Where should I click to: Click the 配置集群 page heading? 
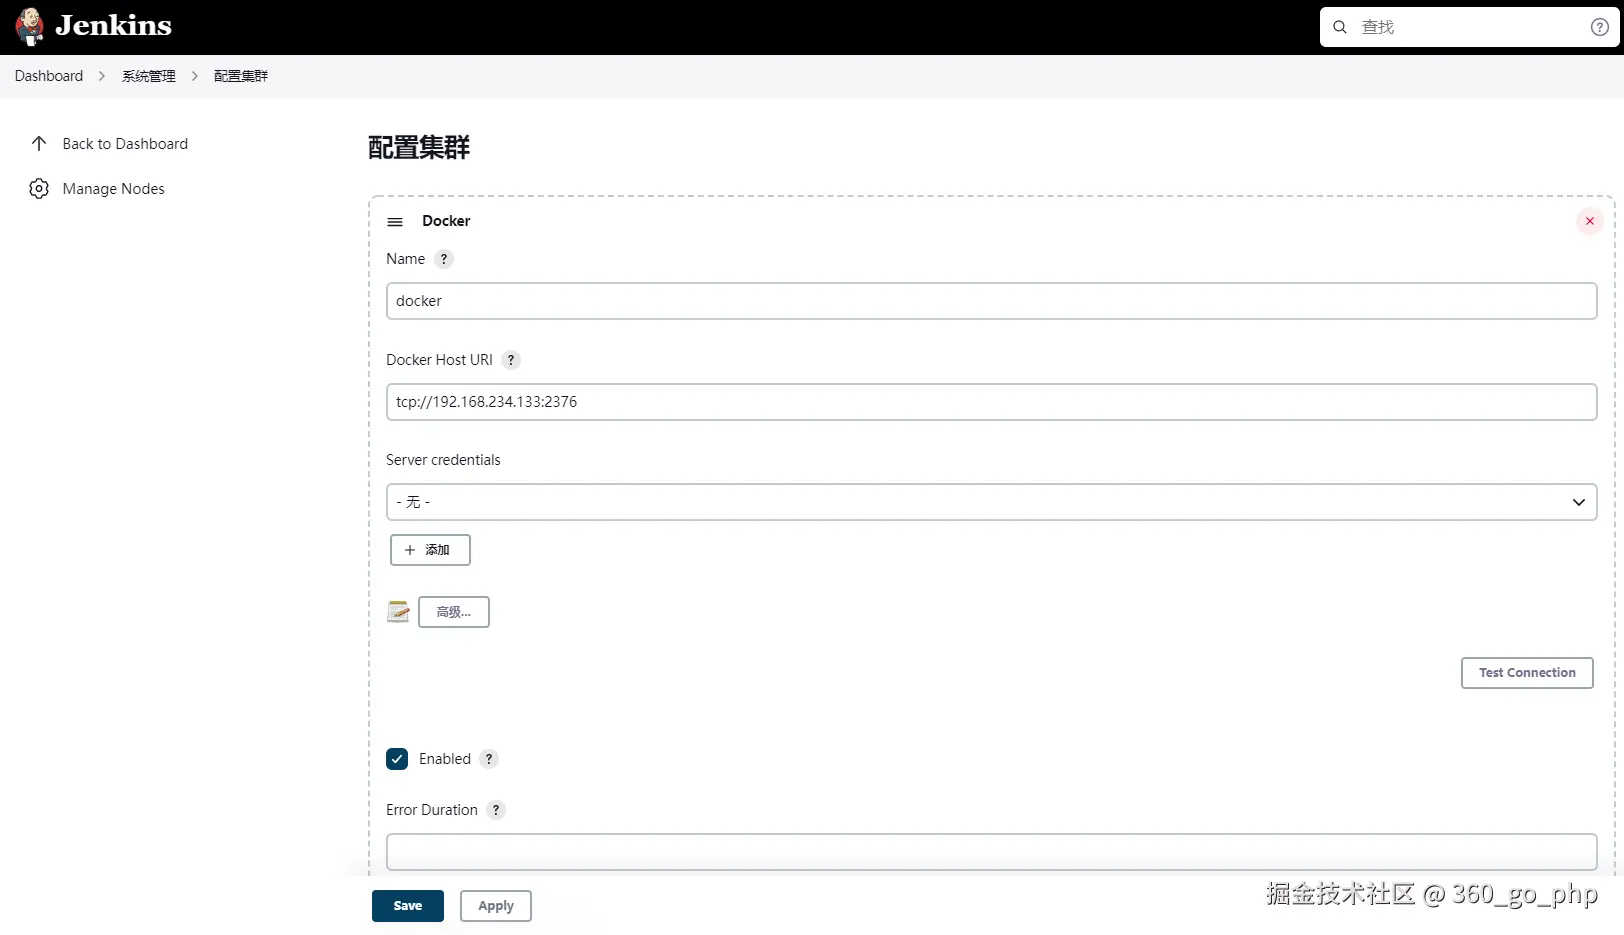419,148
